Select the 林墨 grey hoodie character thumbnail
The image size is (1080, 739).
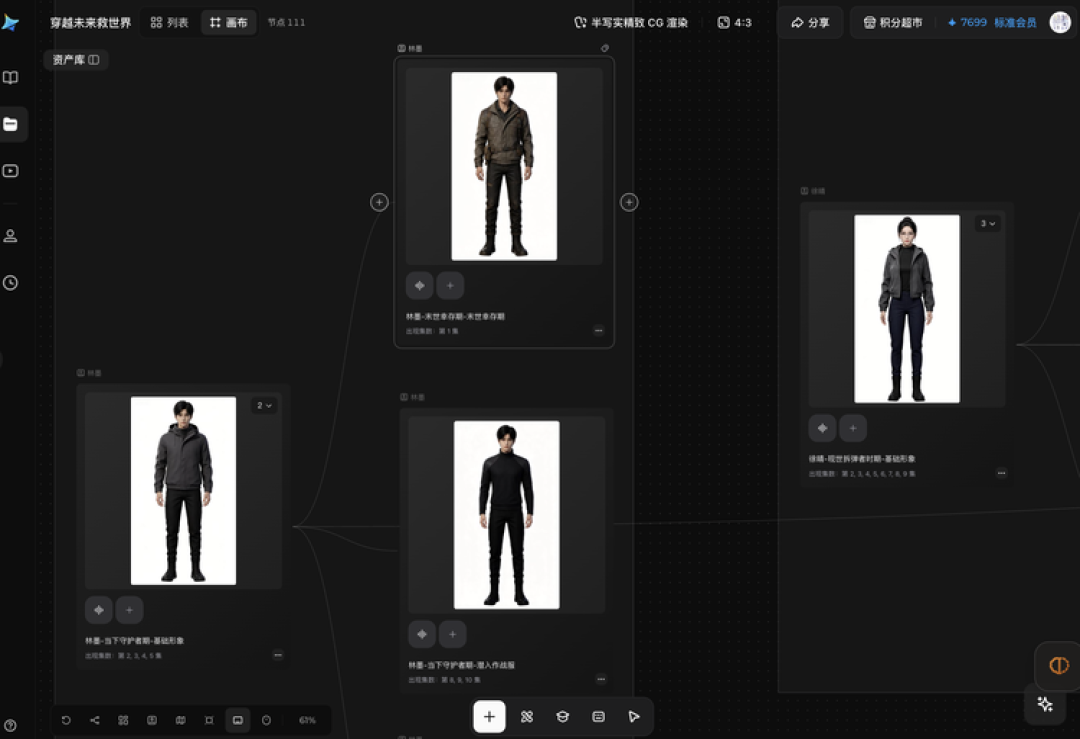point(183,490)
